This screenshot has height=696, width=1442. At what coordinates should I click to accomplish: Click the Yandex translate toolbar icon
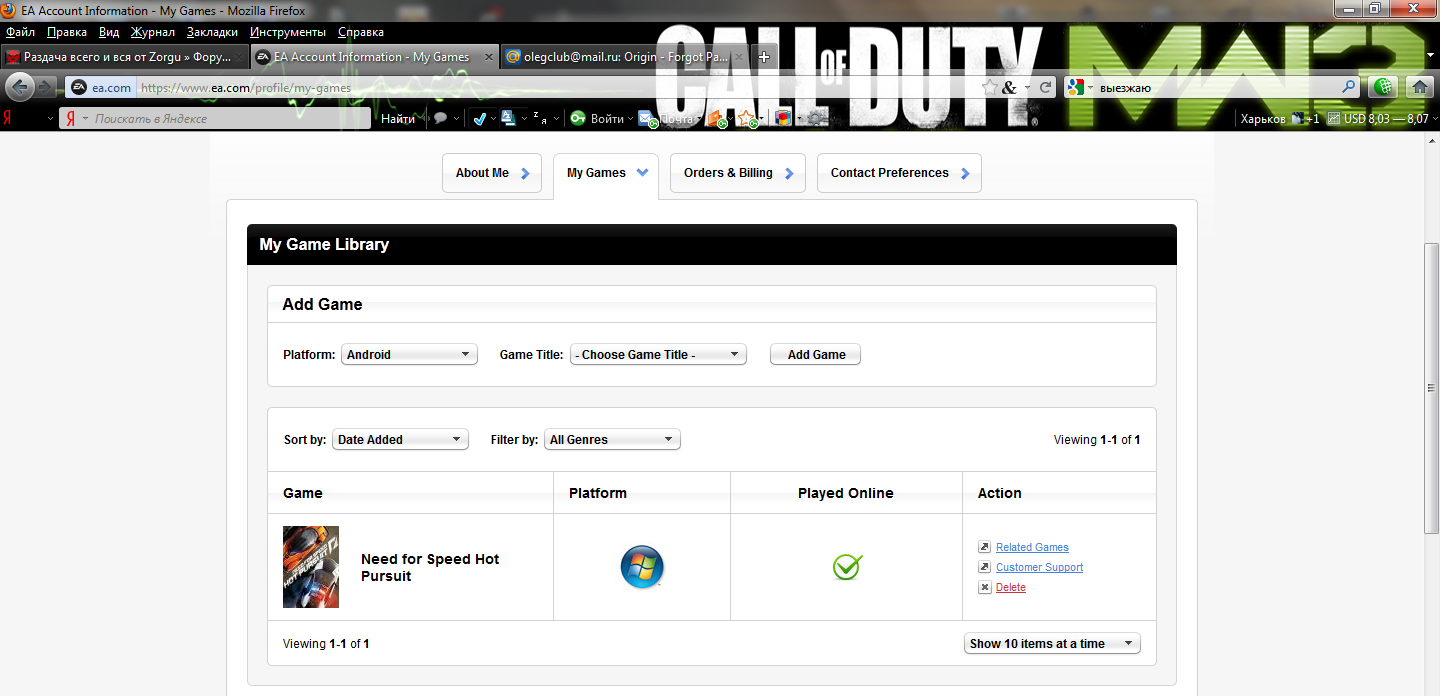(508, 118)
